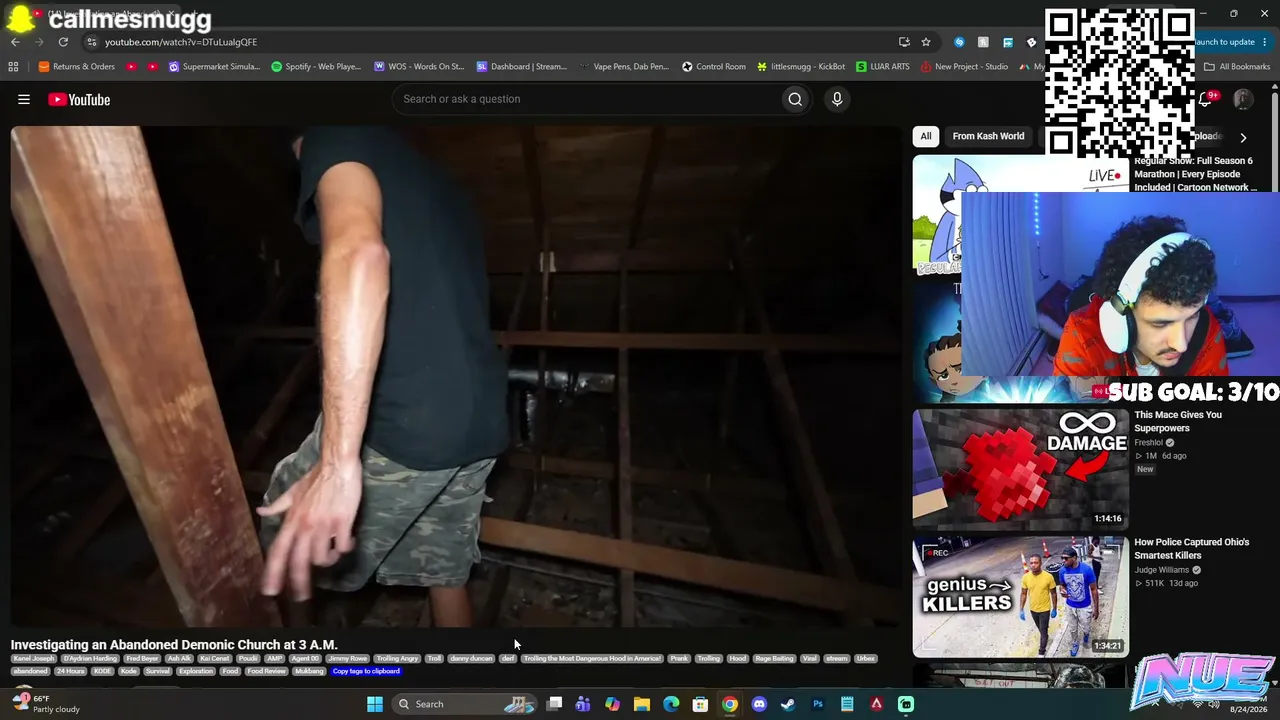Open Steam from the taskbar
The height and width of the screenshot is (720, 1280).
(x=788, y=704)
